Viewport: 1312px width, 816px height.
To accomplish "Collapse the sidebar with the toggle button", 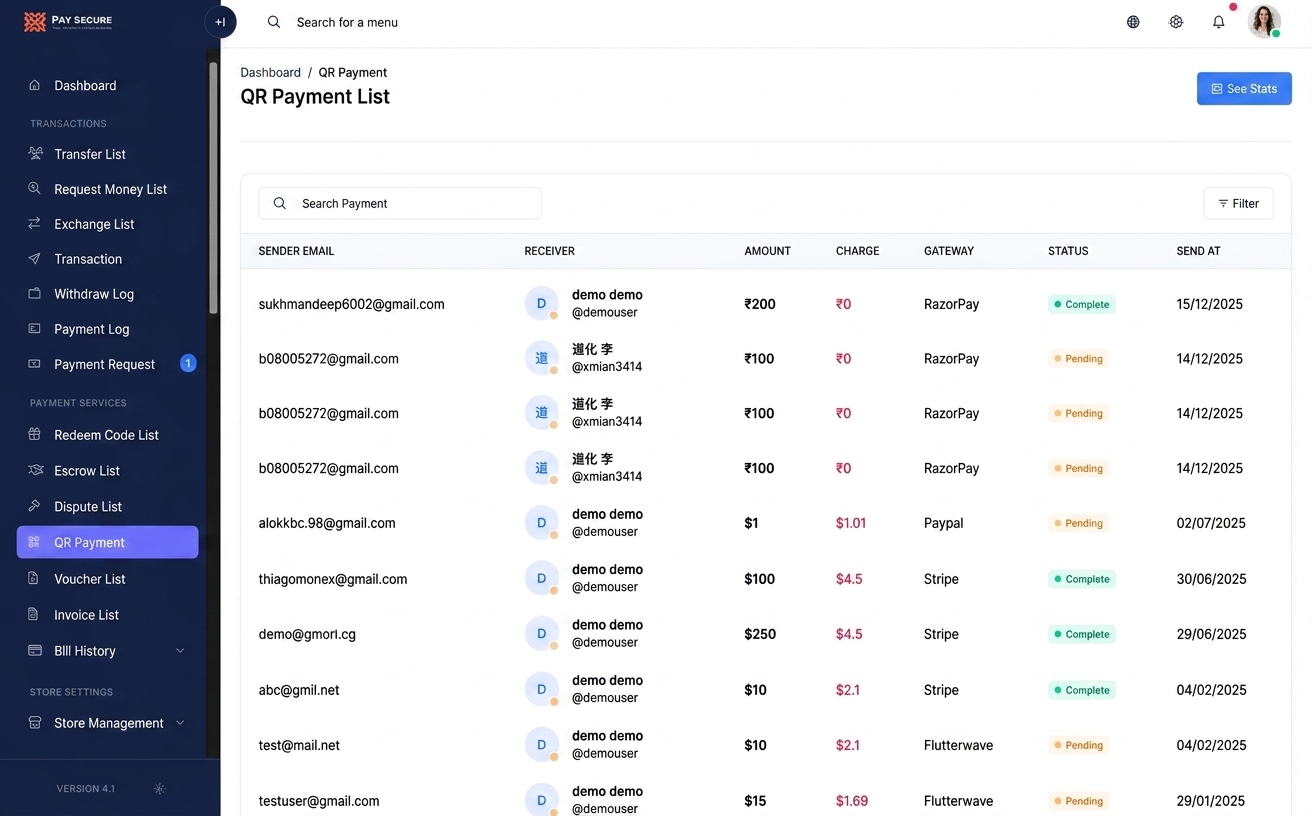I will 220,22.
